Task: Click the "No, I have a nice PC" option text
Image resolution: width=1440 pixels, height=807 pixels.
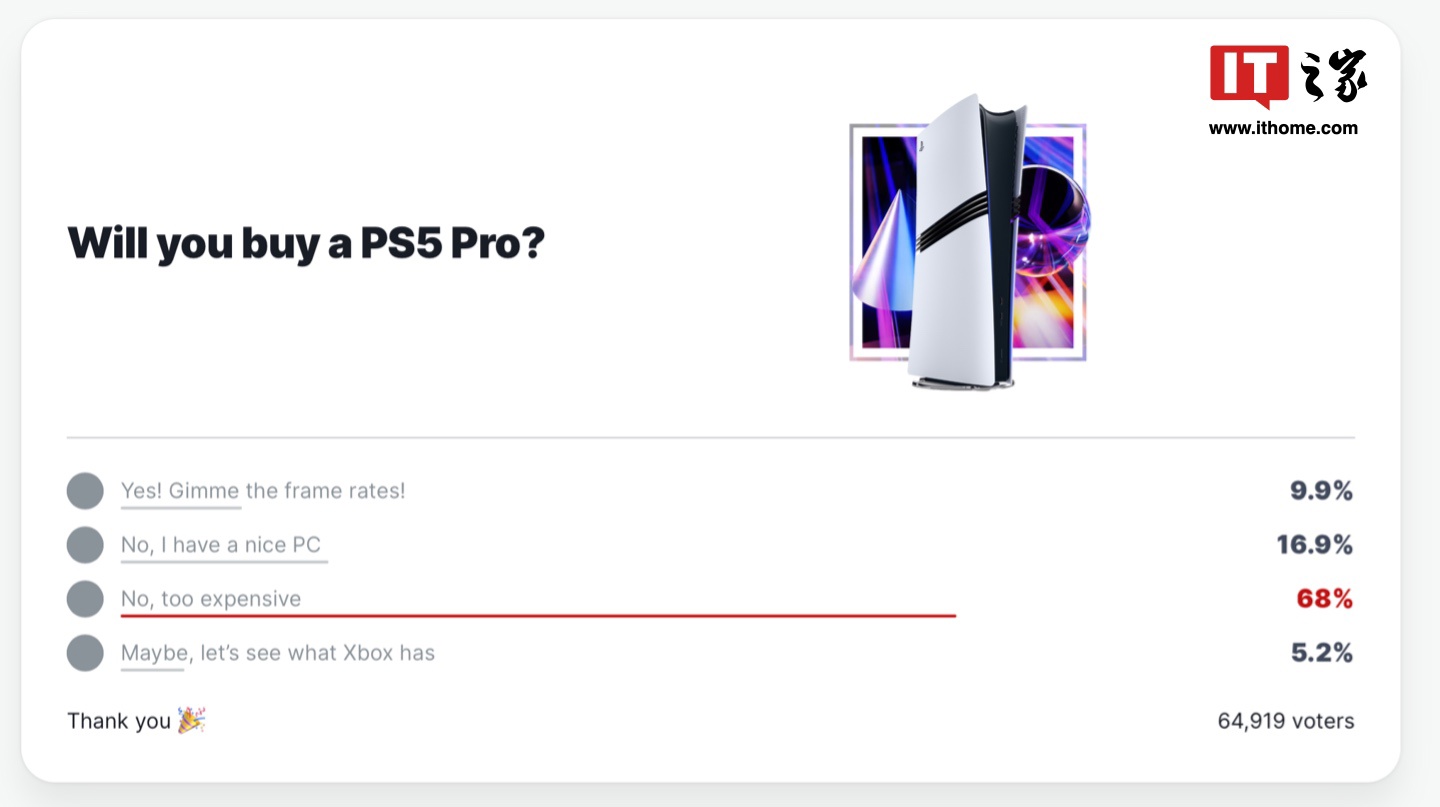Action: [x=221, y=545]
